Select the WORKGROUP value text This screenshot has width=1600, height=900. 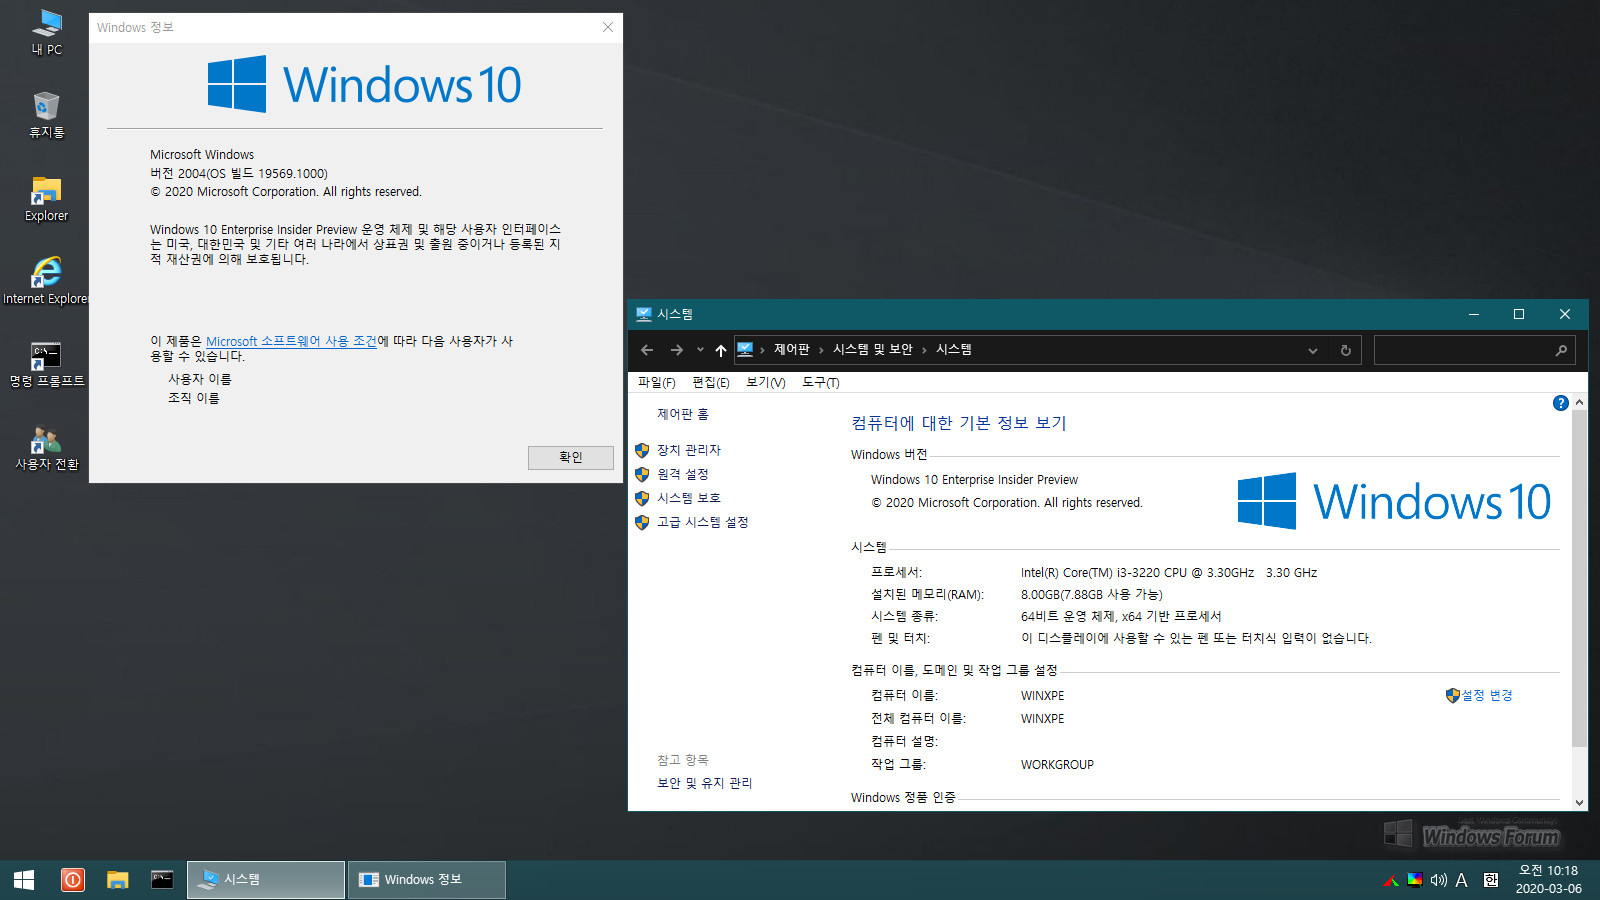pos(1057,764)
